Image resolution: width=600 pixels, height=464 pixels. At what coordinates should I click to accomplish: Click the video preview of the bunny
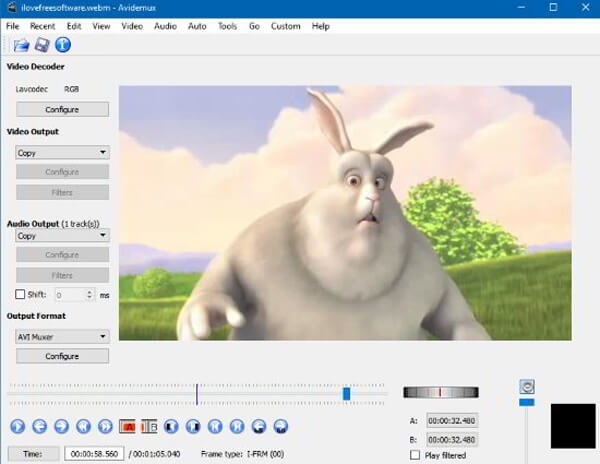[345, 213]
